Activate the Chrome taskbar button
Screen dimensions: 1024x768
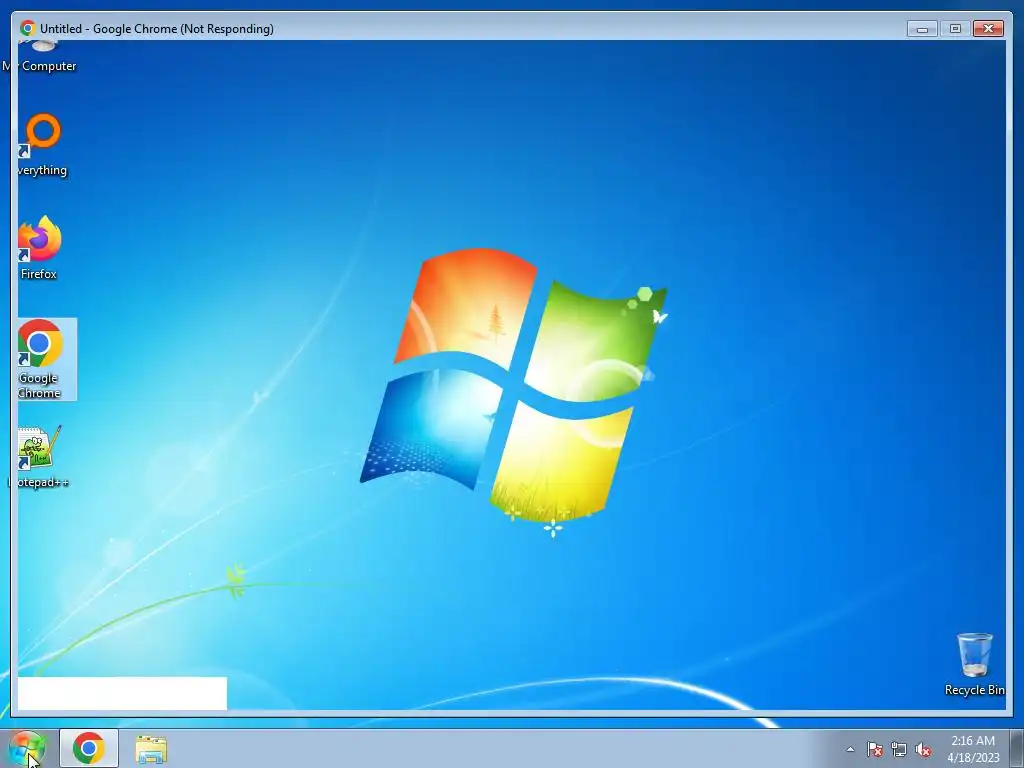(89, 748)
